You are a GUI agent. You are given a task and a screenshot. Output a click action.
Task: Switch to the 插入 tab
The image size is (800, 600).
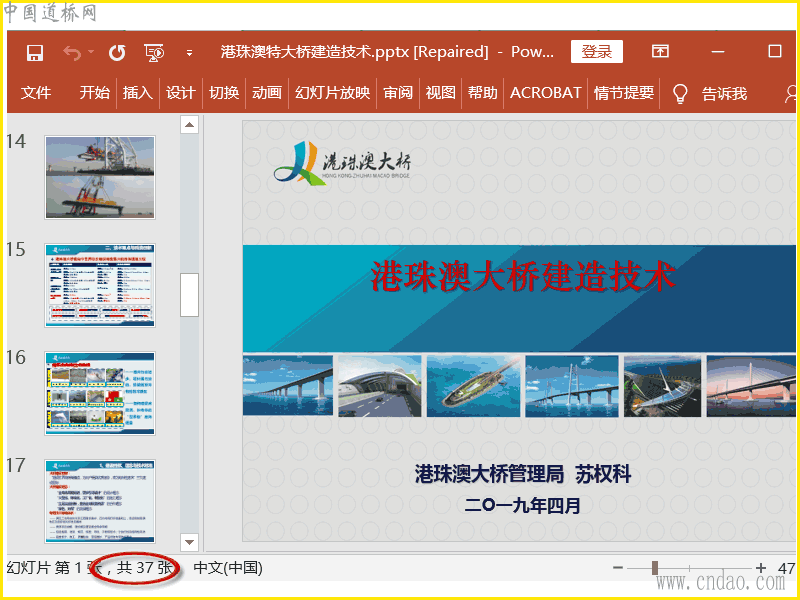pos(138,93)
